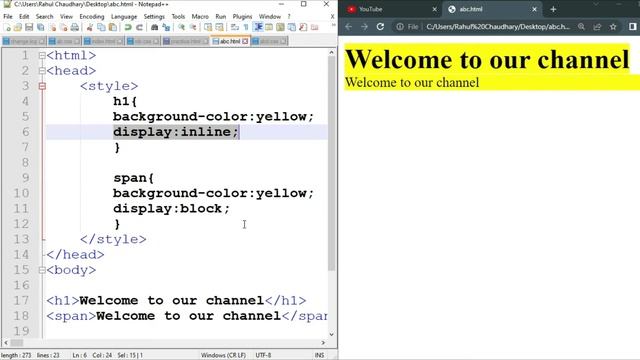Image resolution: width=640 pixels, height=360 pixels.
Task: Close the abc.html Notepad++ tab
Action: coord(245,41)
